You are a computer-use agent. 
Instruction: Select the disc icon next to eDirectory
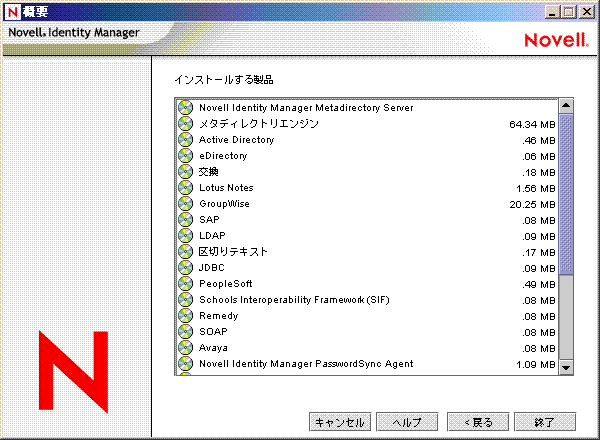point(186,156)
